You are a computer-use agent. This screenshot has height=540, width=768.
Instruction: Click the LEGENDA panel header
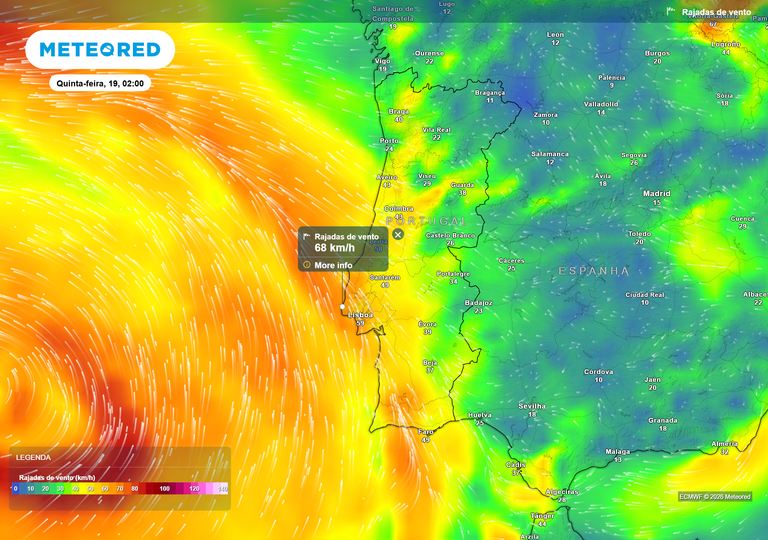(x=33, y=457)
